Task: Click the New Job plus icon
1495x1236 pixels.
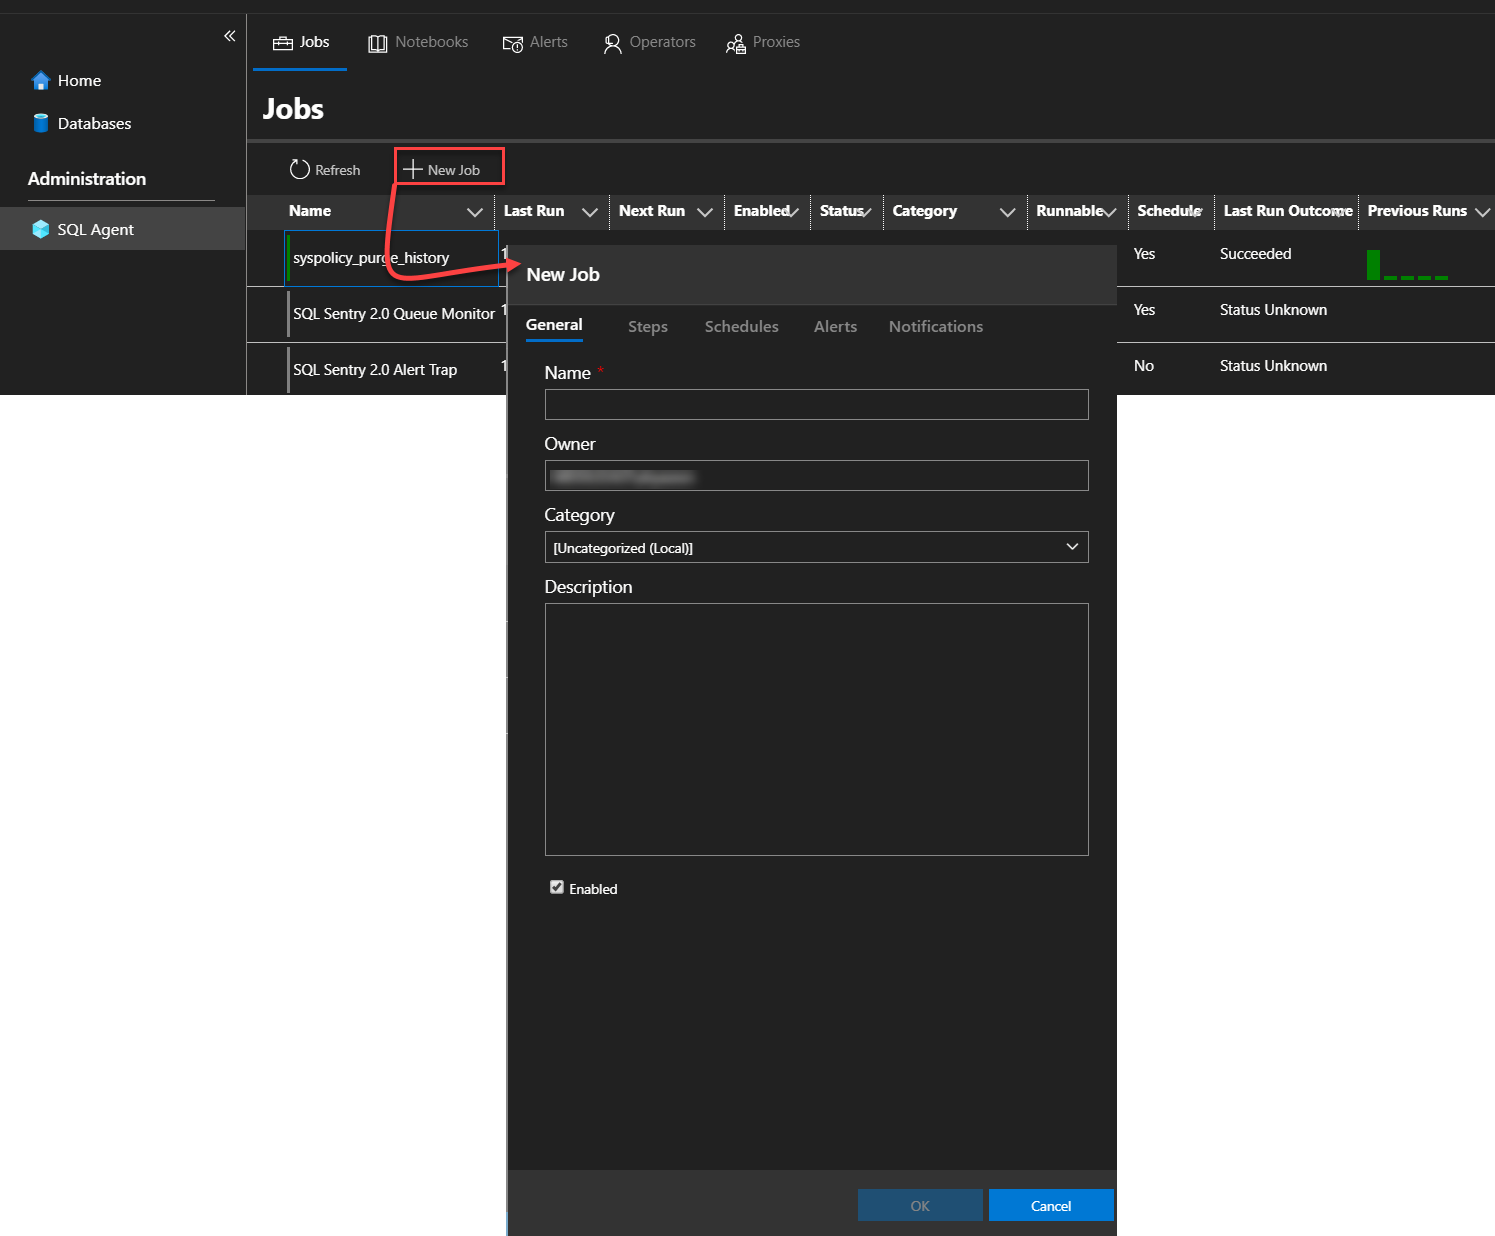Action: (412, 169)
